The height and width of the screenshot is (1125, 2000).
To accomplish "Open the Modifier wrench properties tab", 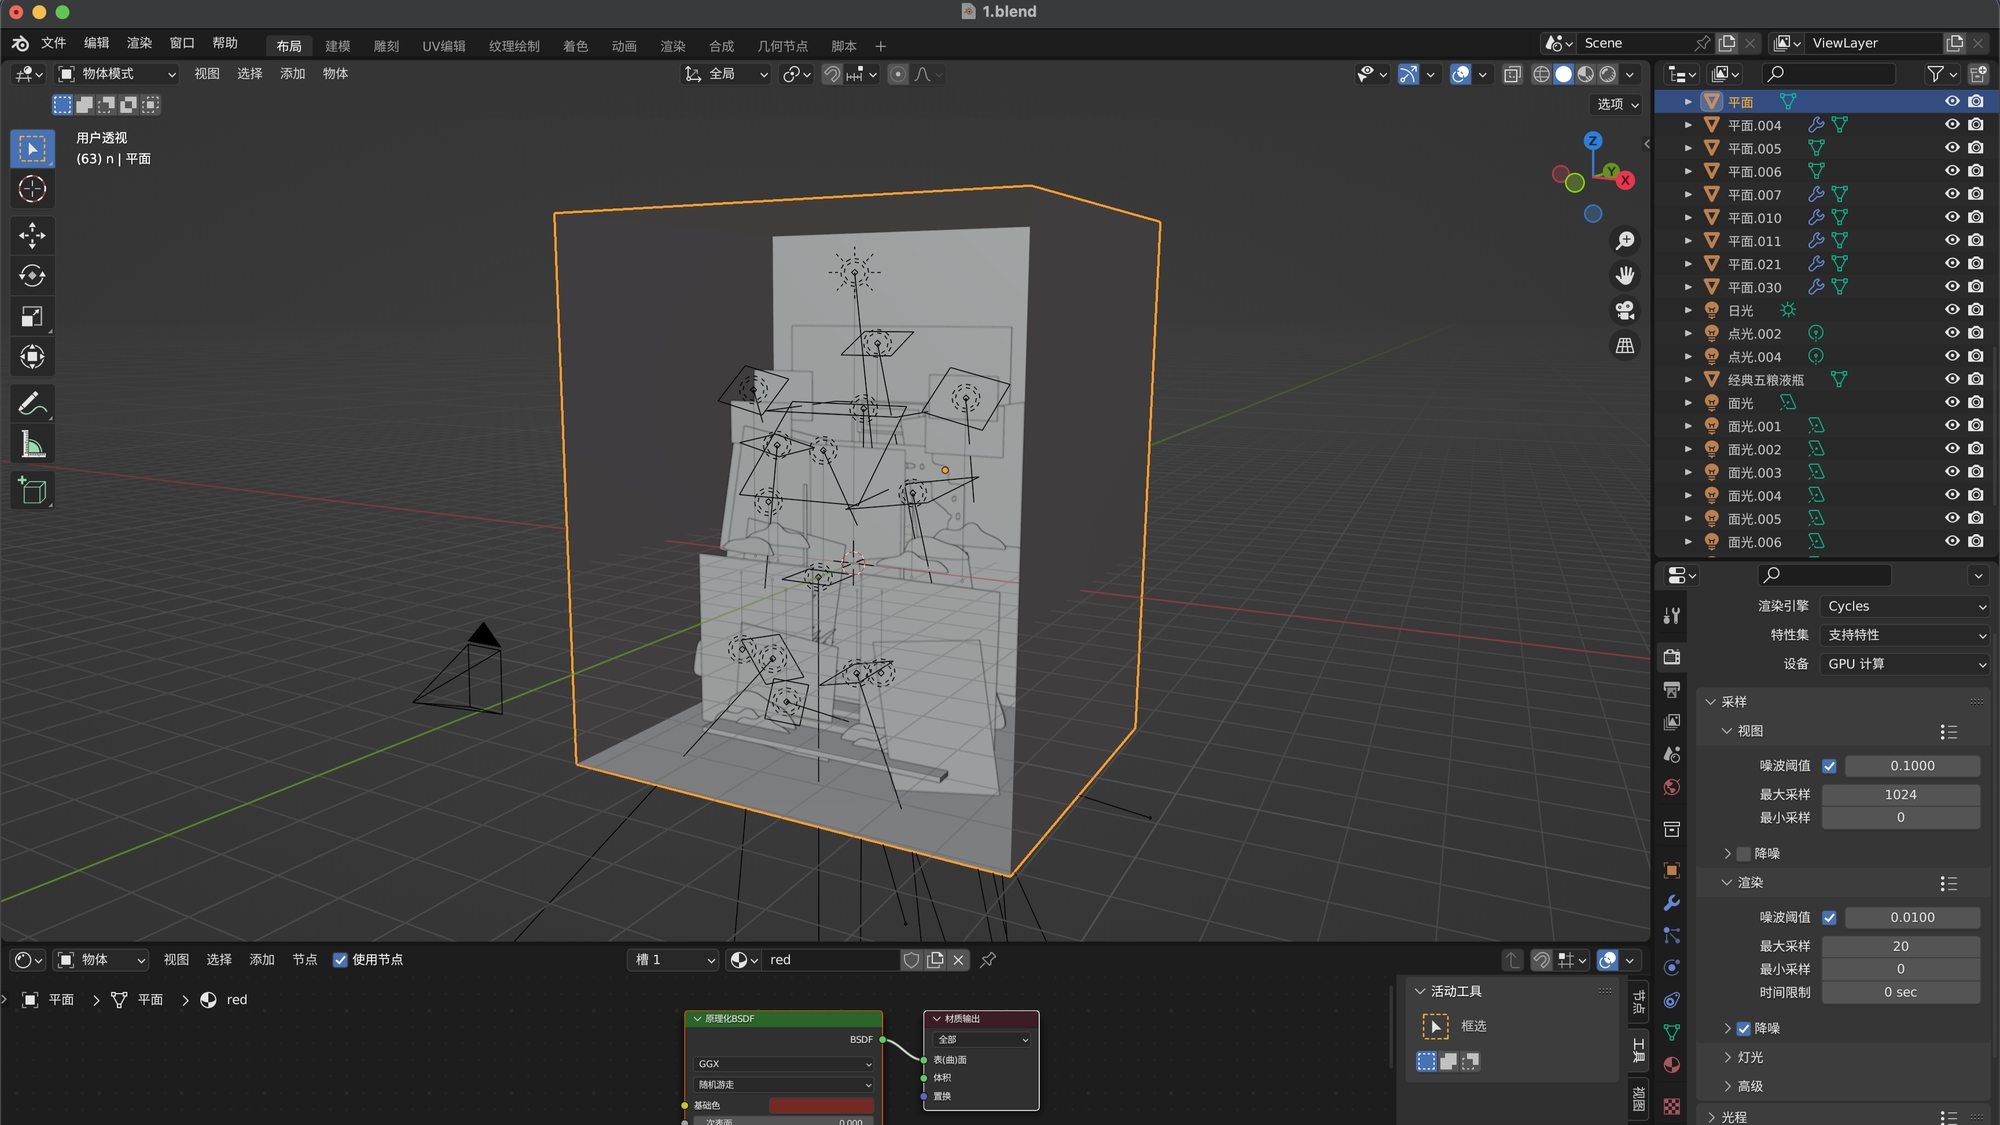I will (1672, 903).
